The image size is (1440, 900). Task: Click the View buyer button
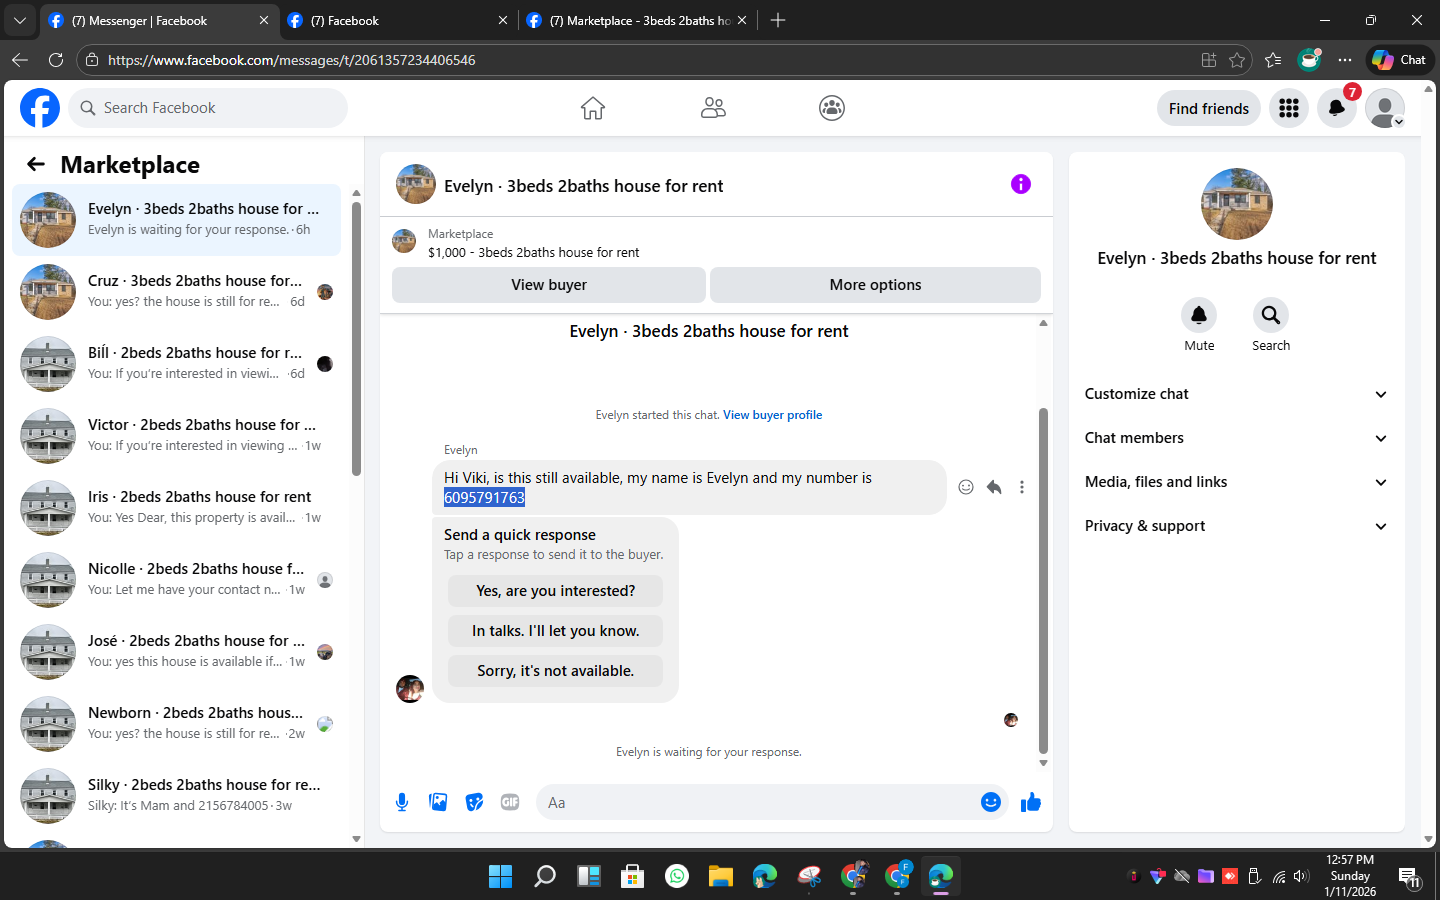click(x=549, y=285)
